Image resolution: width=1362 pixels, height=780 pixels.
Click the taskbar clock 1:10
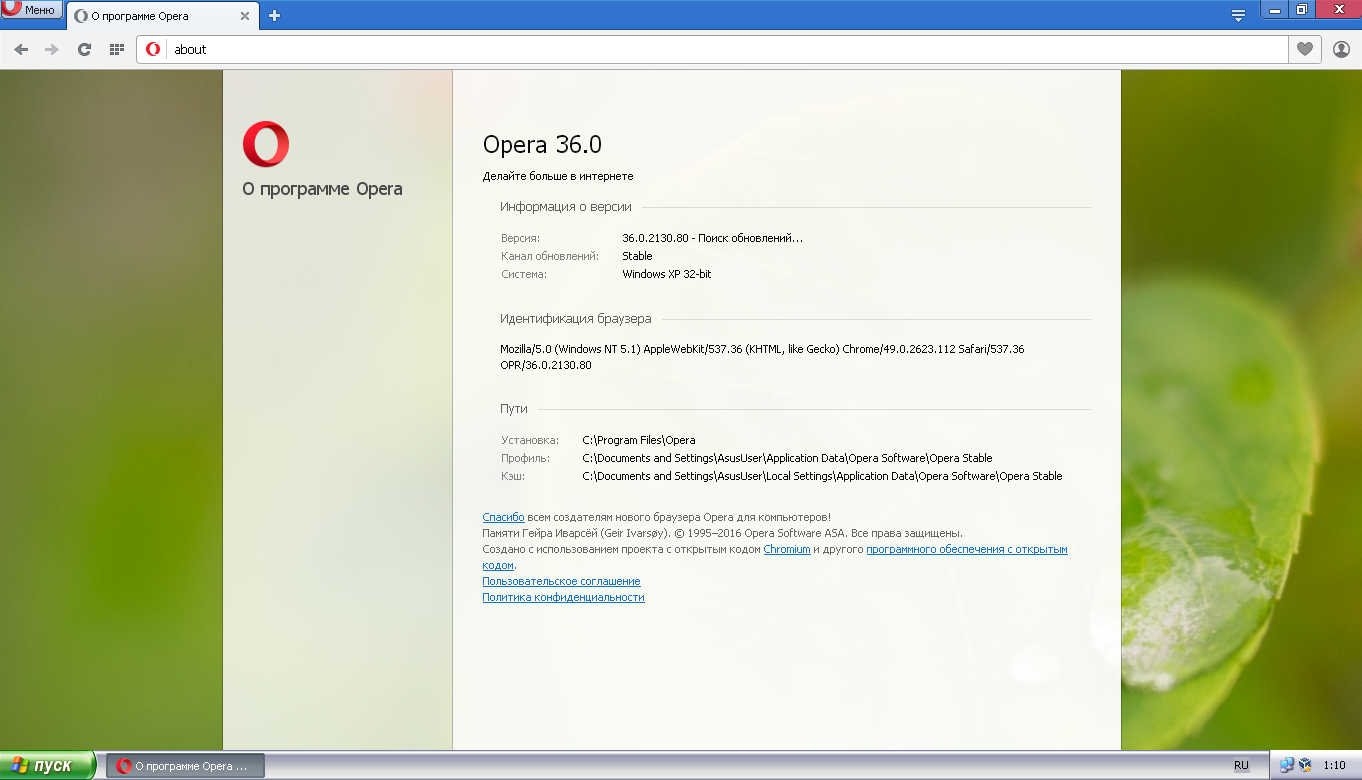[1334, 766]
